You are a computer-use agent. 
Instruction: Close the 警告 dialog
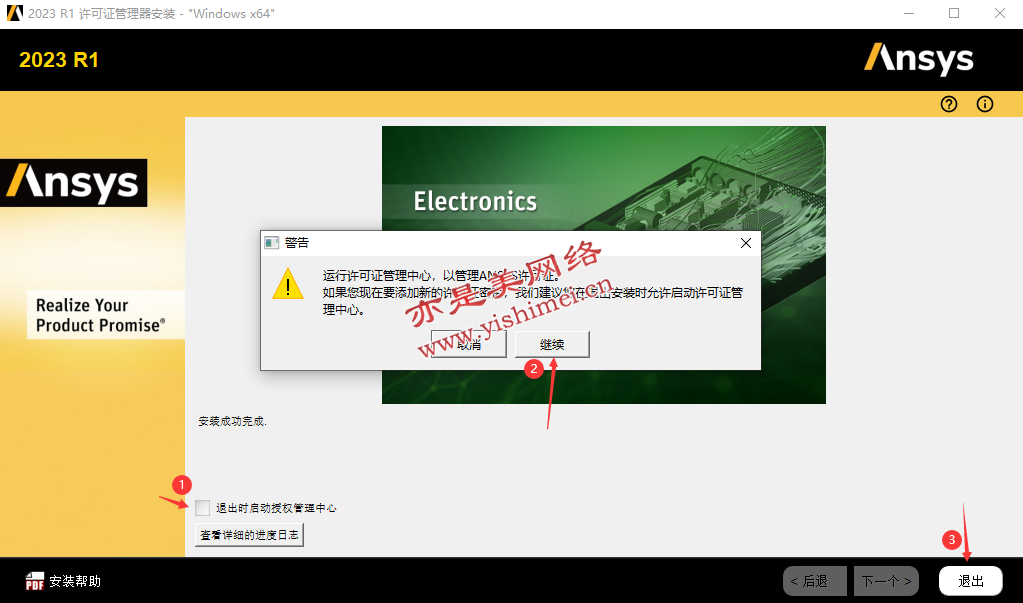746,243
